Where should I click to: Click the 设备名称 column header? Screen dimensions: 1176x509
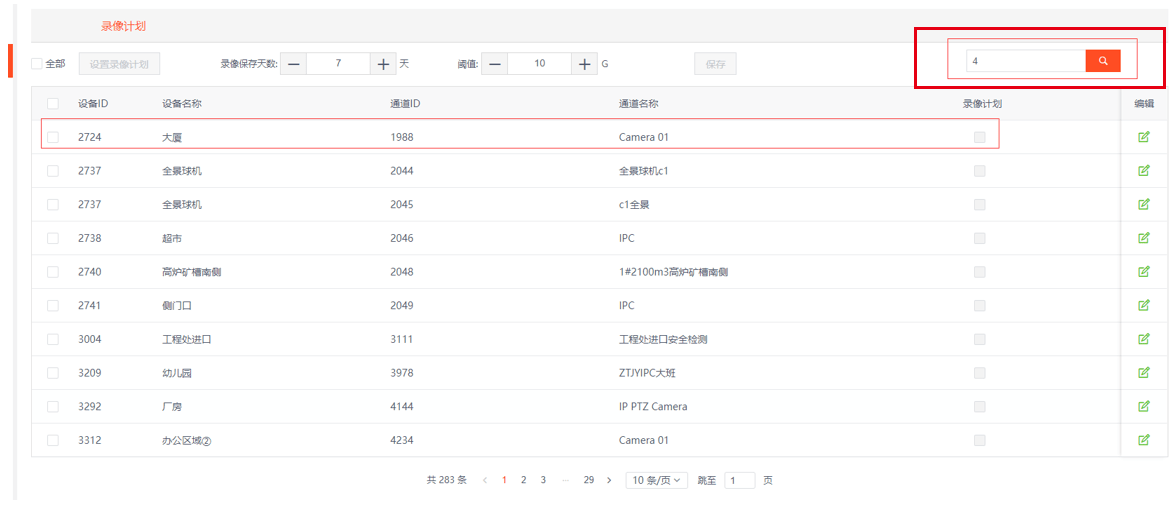click(182, 103)
